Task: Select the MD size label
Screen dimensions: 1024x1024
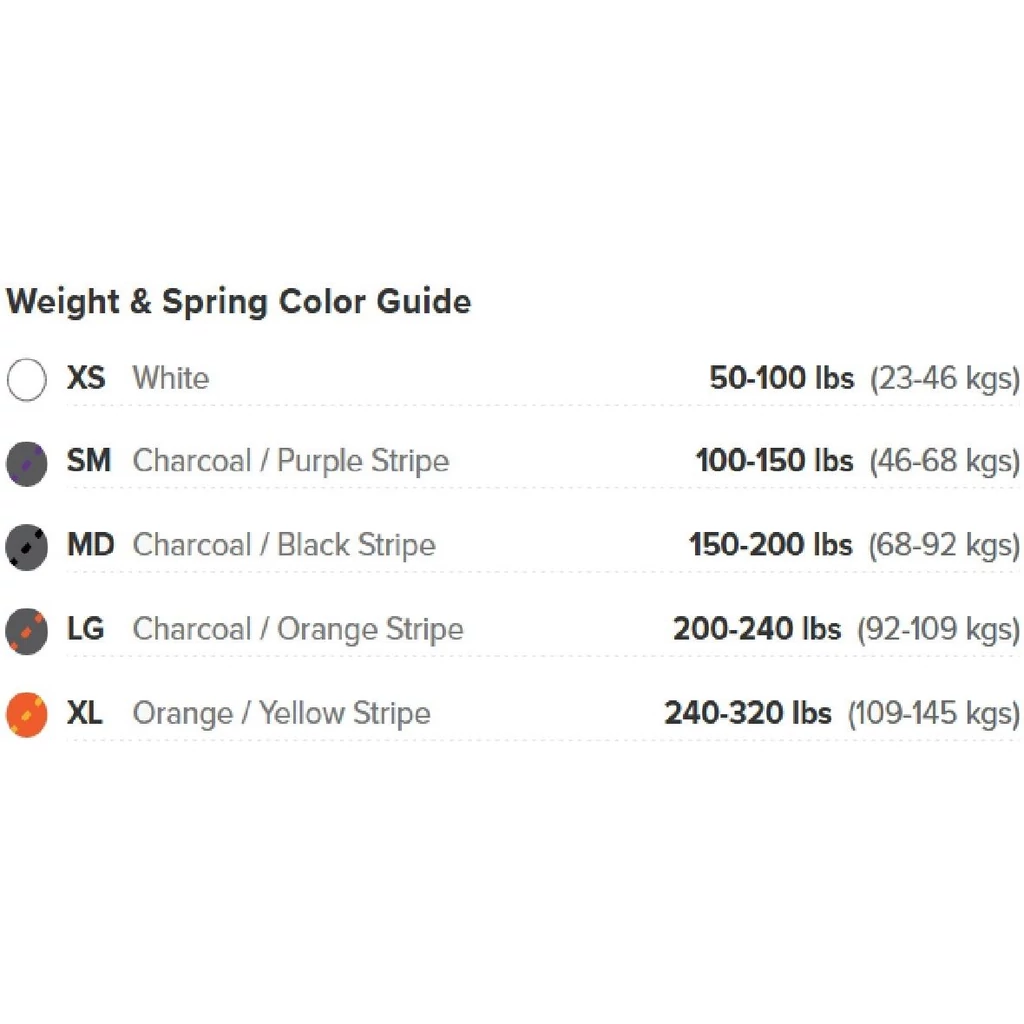Action: pyautogui.click(x=90, y=546)
